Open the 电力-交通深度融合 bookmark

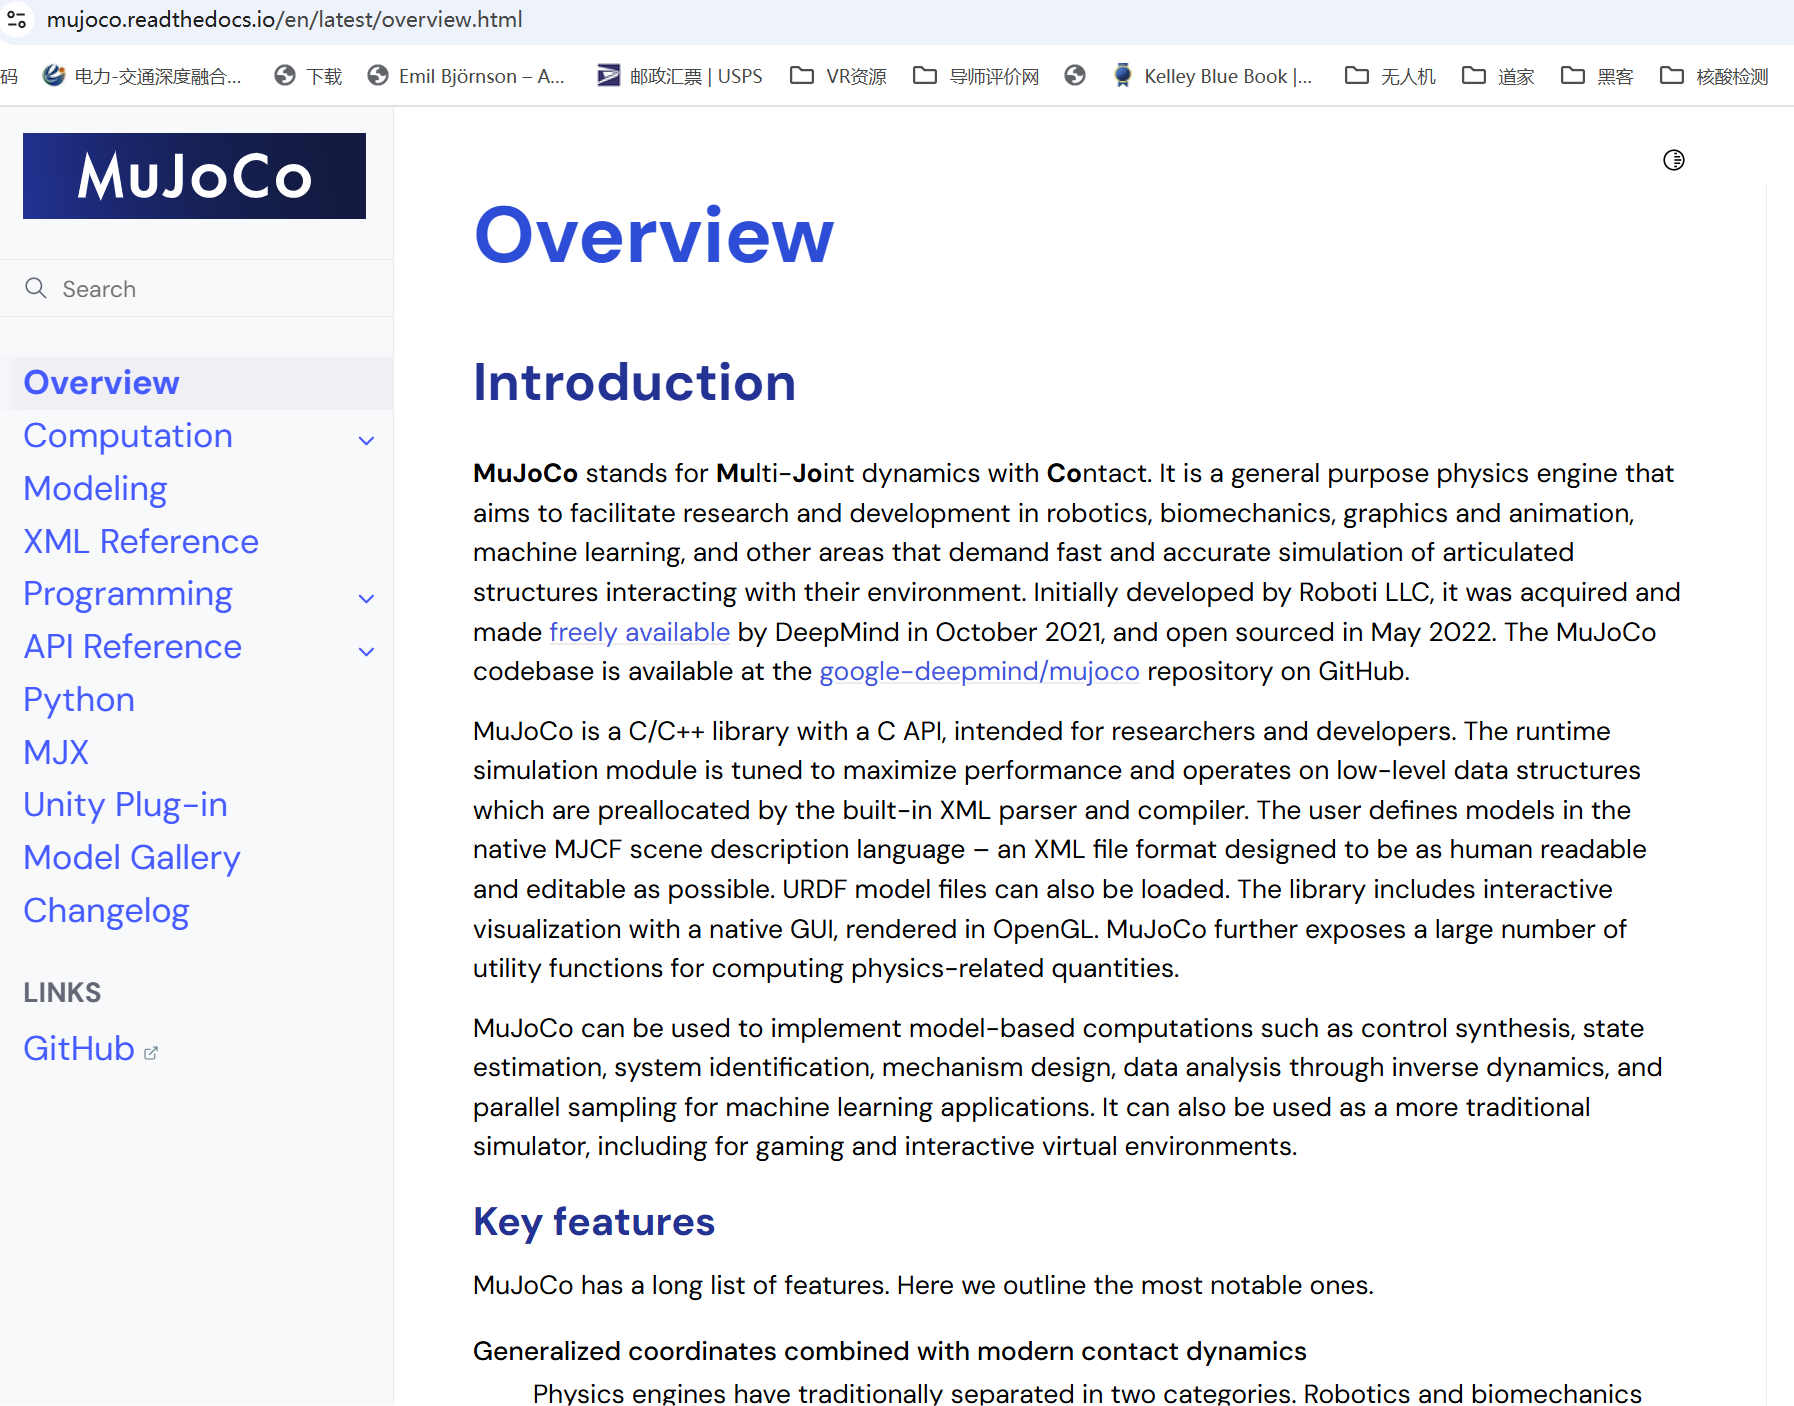click(141, 76)
